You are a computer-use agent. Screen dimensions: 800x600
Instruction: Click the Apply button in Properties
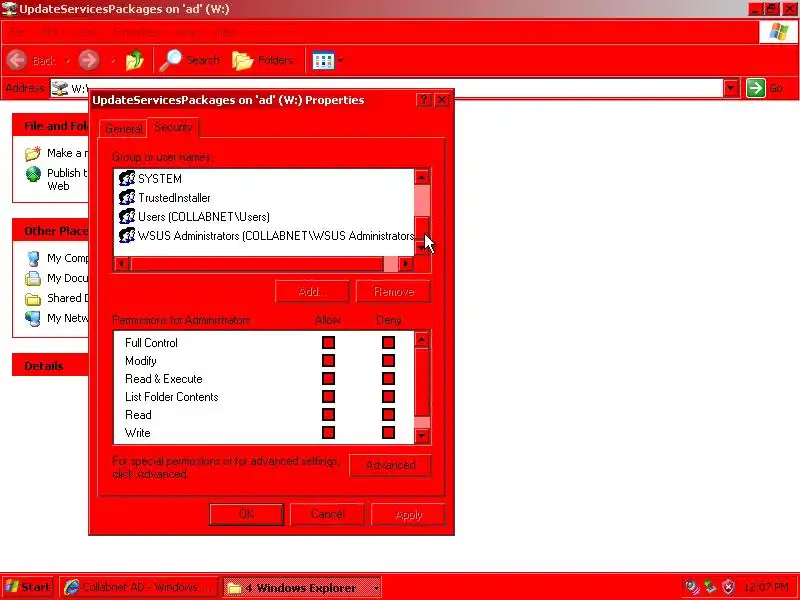408,514
